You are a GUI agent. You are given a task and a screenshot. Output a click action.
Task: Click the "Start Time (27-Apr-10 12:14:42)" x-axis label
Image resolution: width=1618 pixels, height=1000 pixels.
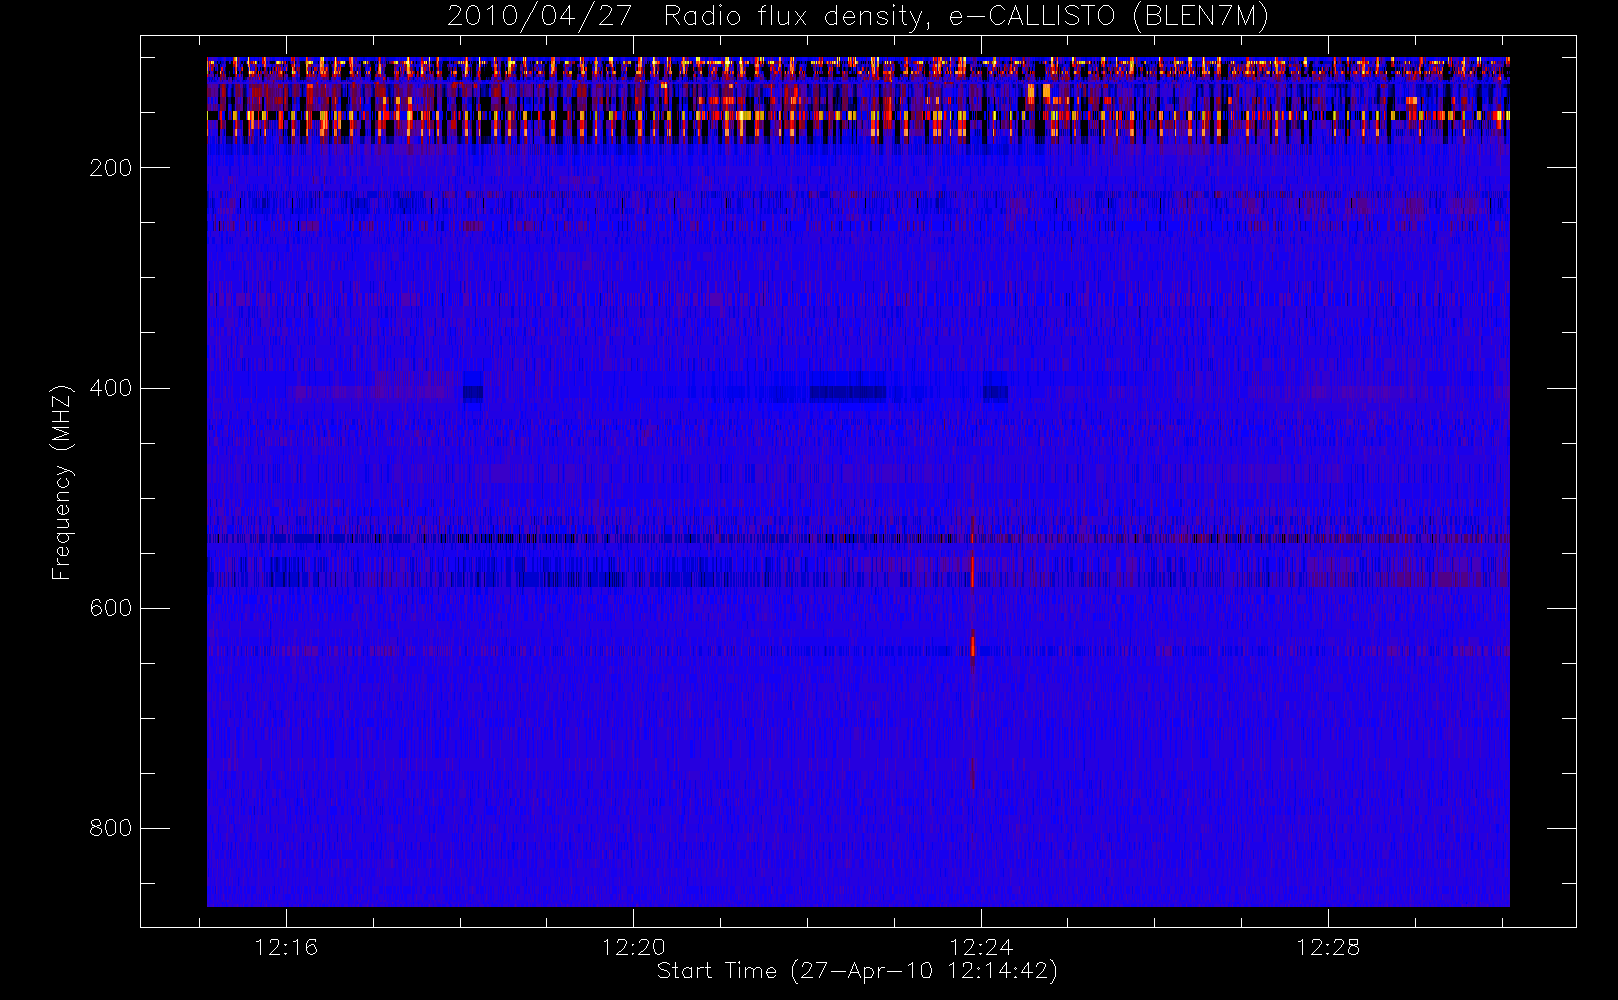pyautogui.click(x=857, y=971)
